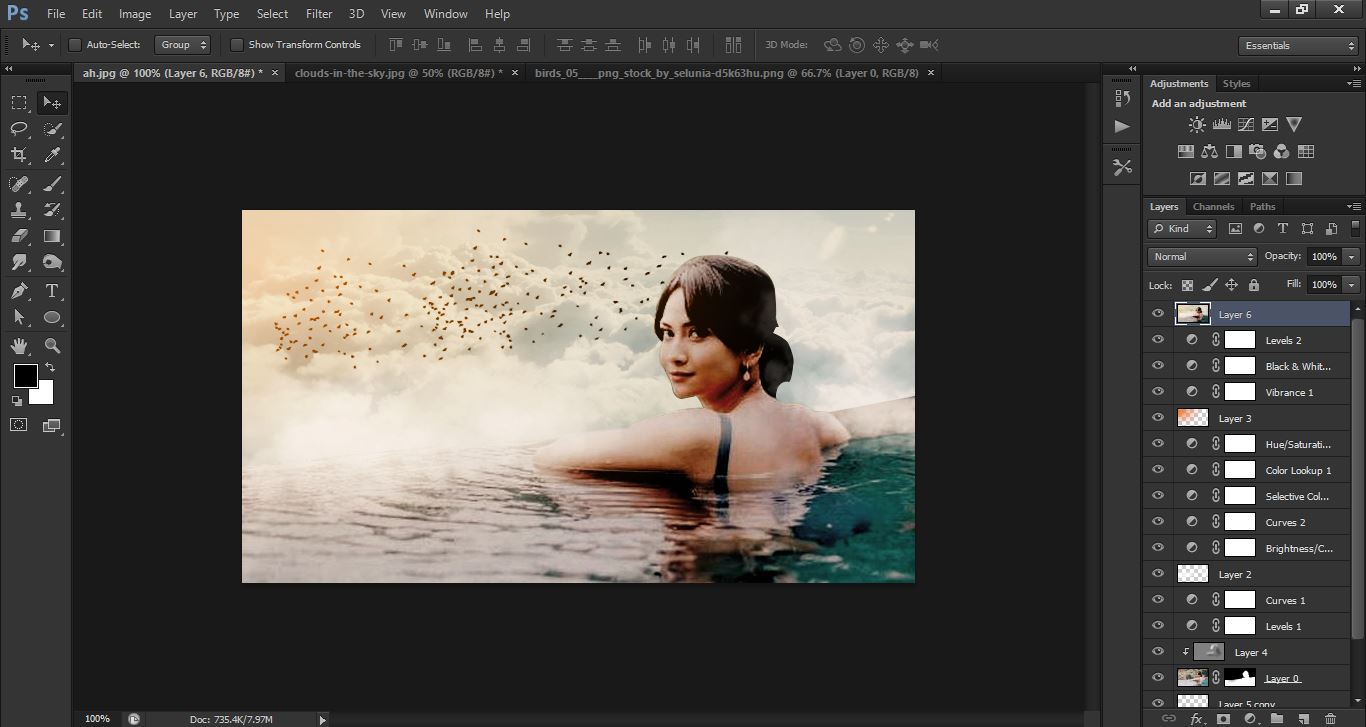Open the Normal blend mode dropdown
Screen dimensions: 1366x727
pos(1201,257)
